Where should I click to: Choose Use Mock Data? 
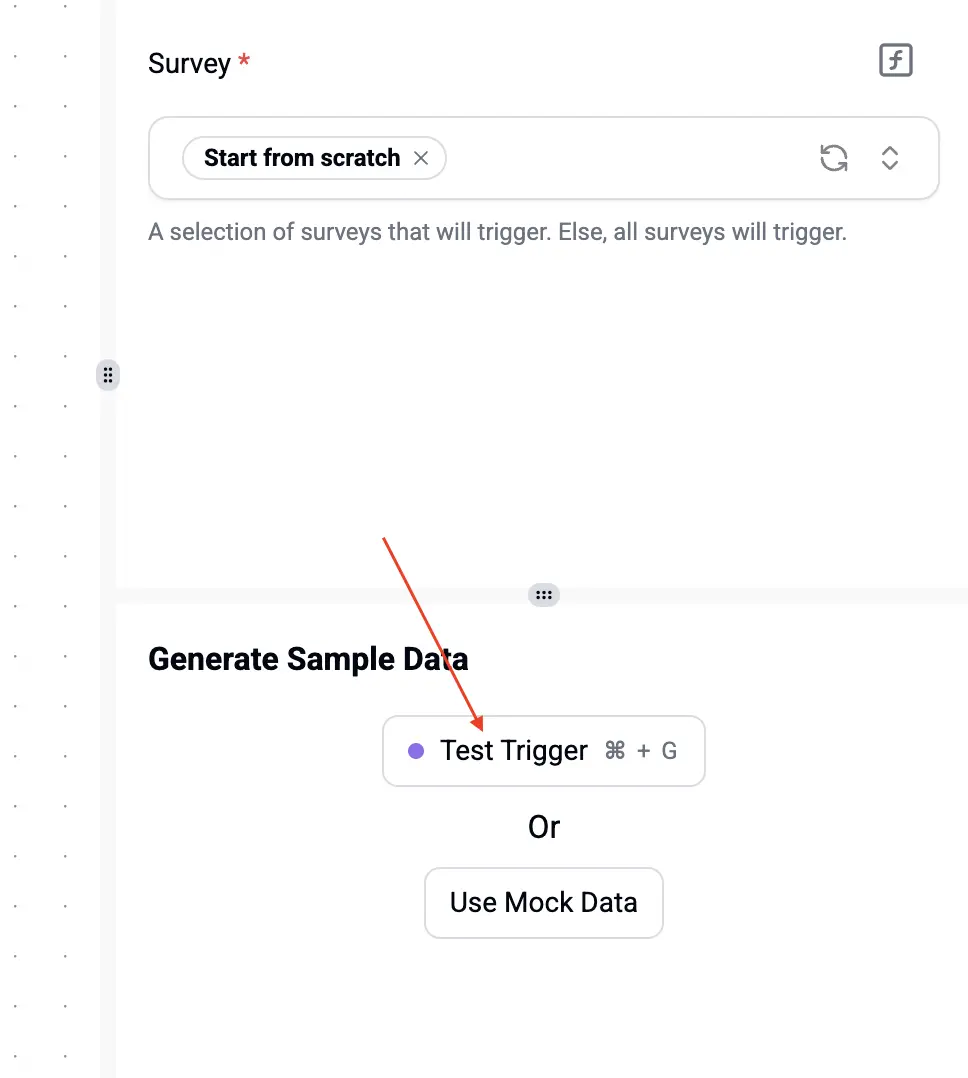click(x=543, y=903)
